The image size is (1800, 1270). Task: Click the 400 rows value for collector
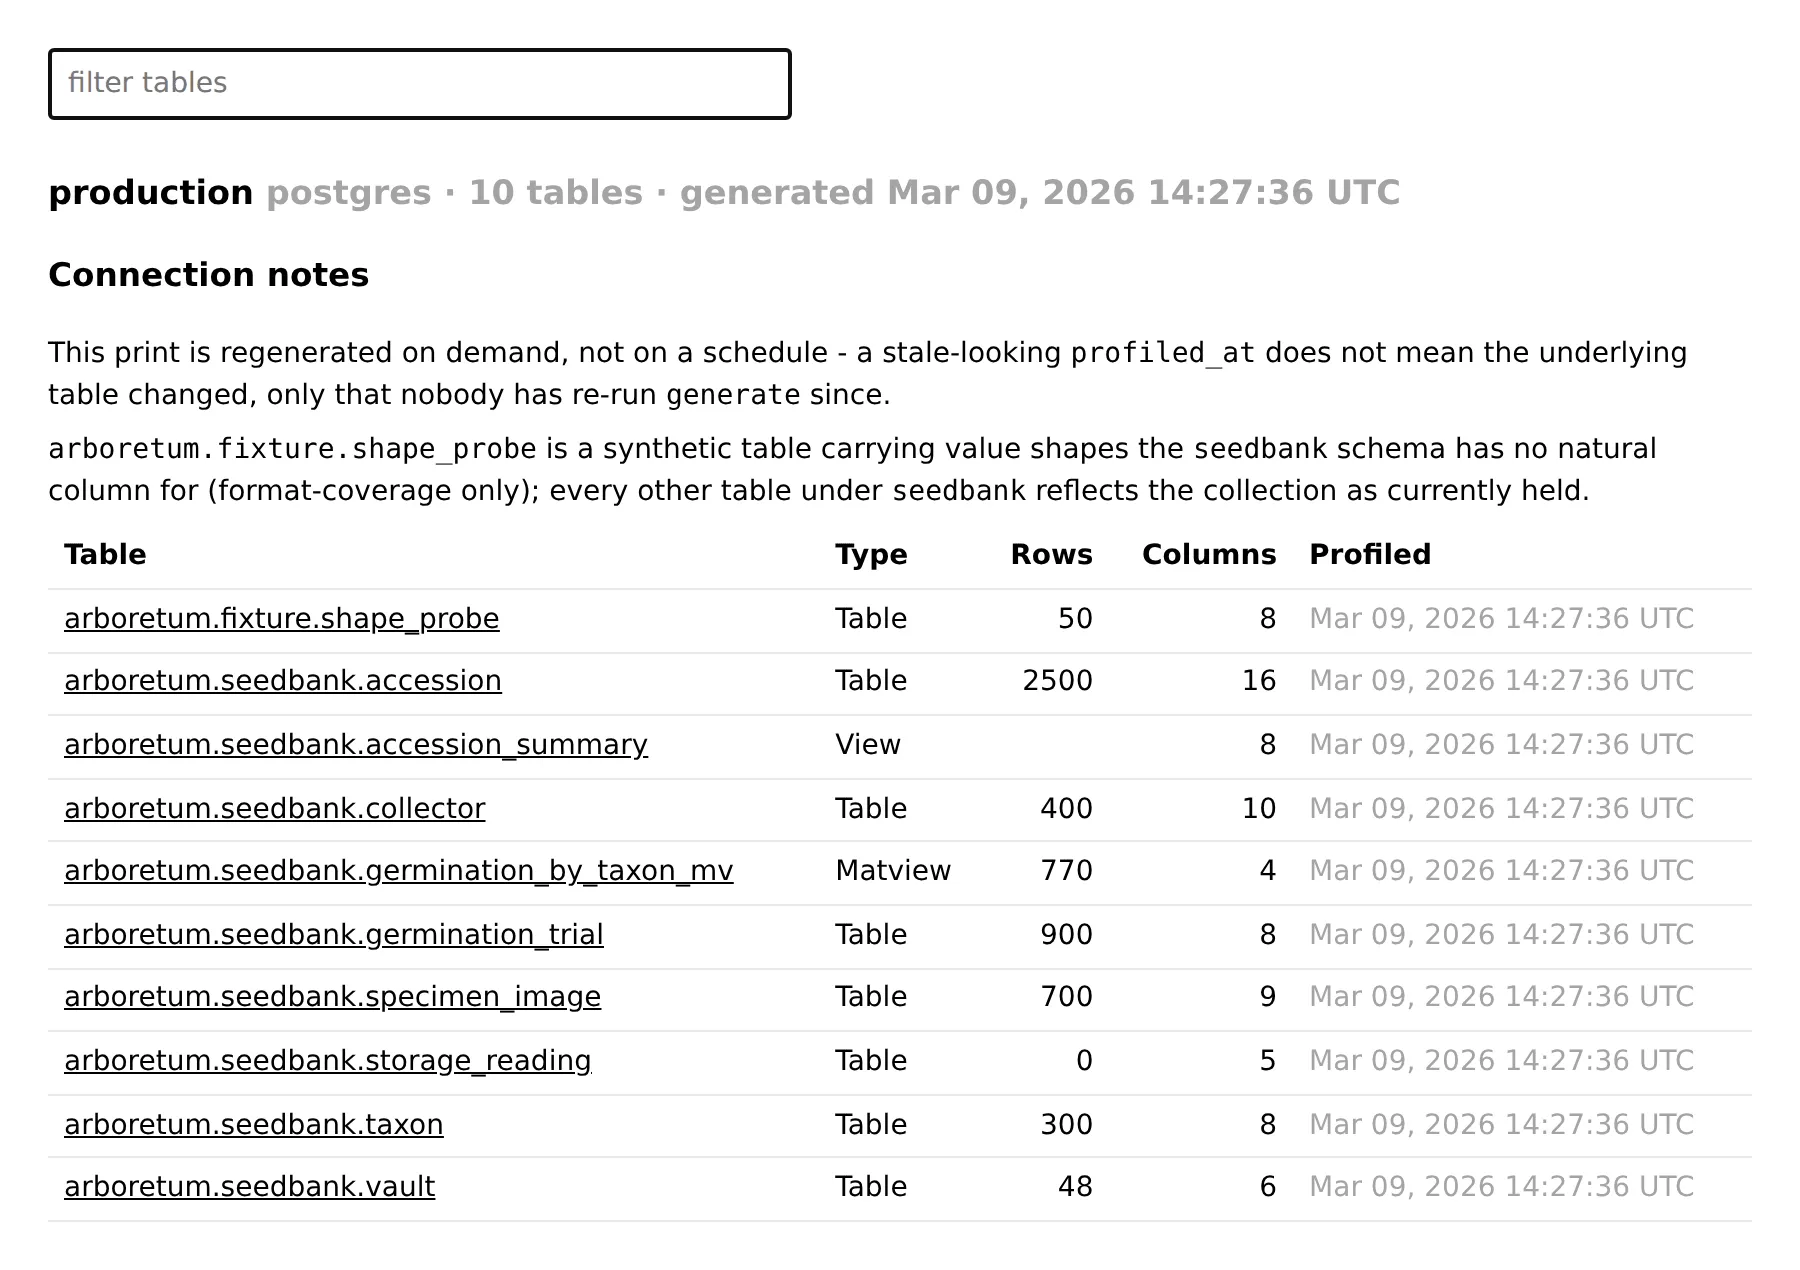[x=1066, y=809]
